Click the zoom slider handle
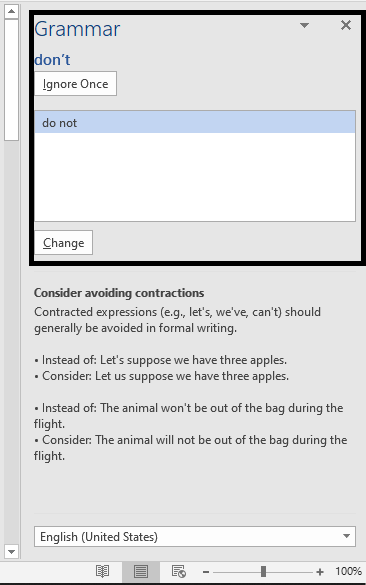 263,571
